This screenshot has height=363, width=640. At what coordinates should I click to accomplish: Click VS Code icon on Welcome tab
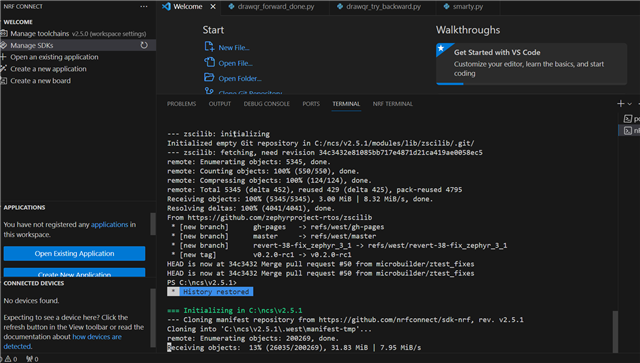(166, 7)
